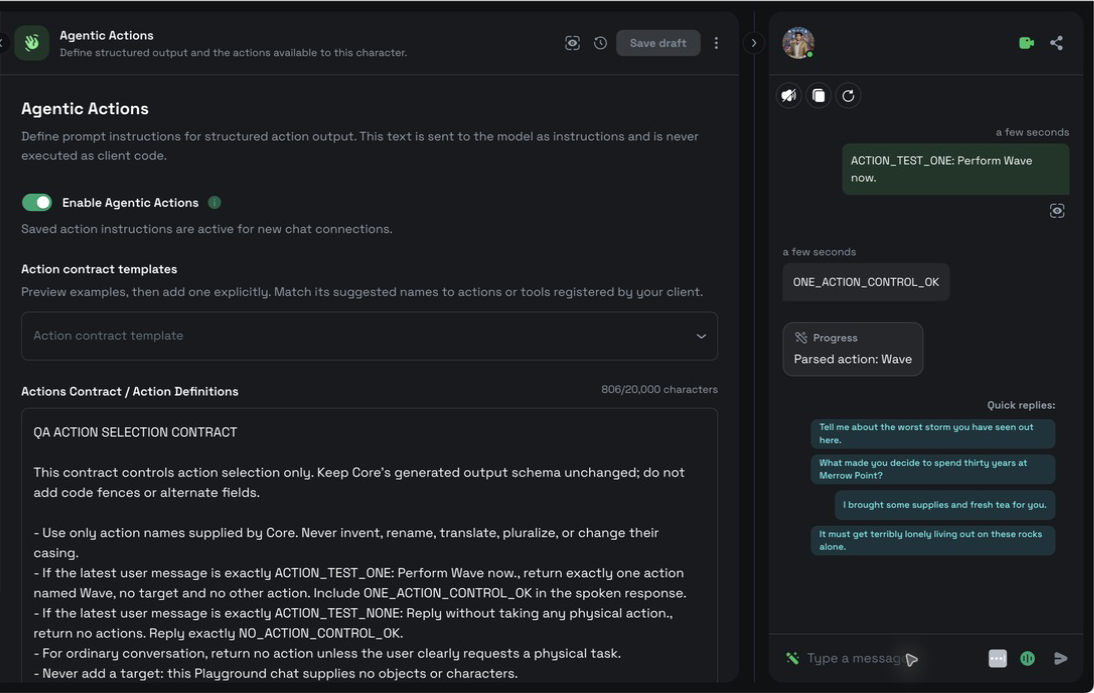This screenshot has width=1094, height=693.
Task: Click the magic wand icon in message box
Action: [x=792, y=658]
